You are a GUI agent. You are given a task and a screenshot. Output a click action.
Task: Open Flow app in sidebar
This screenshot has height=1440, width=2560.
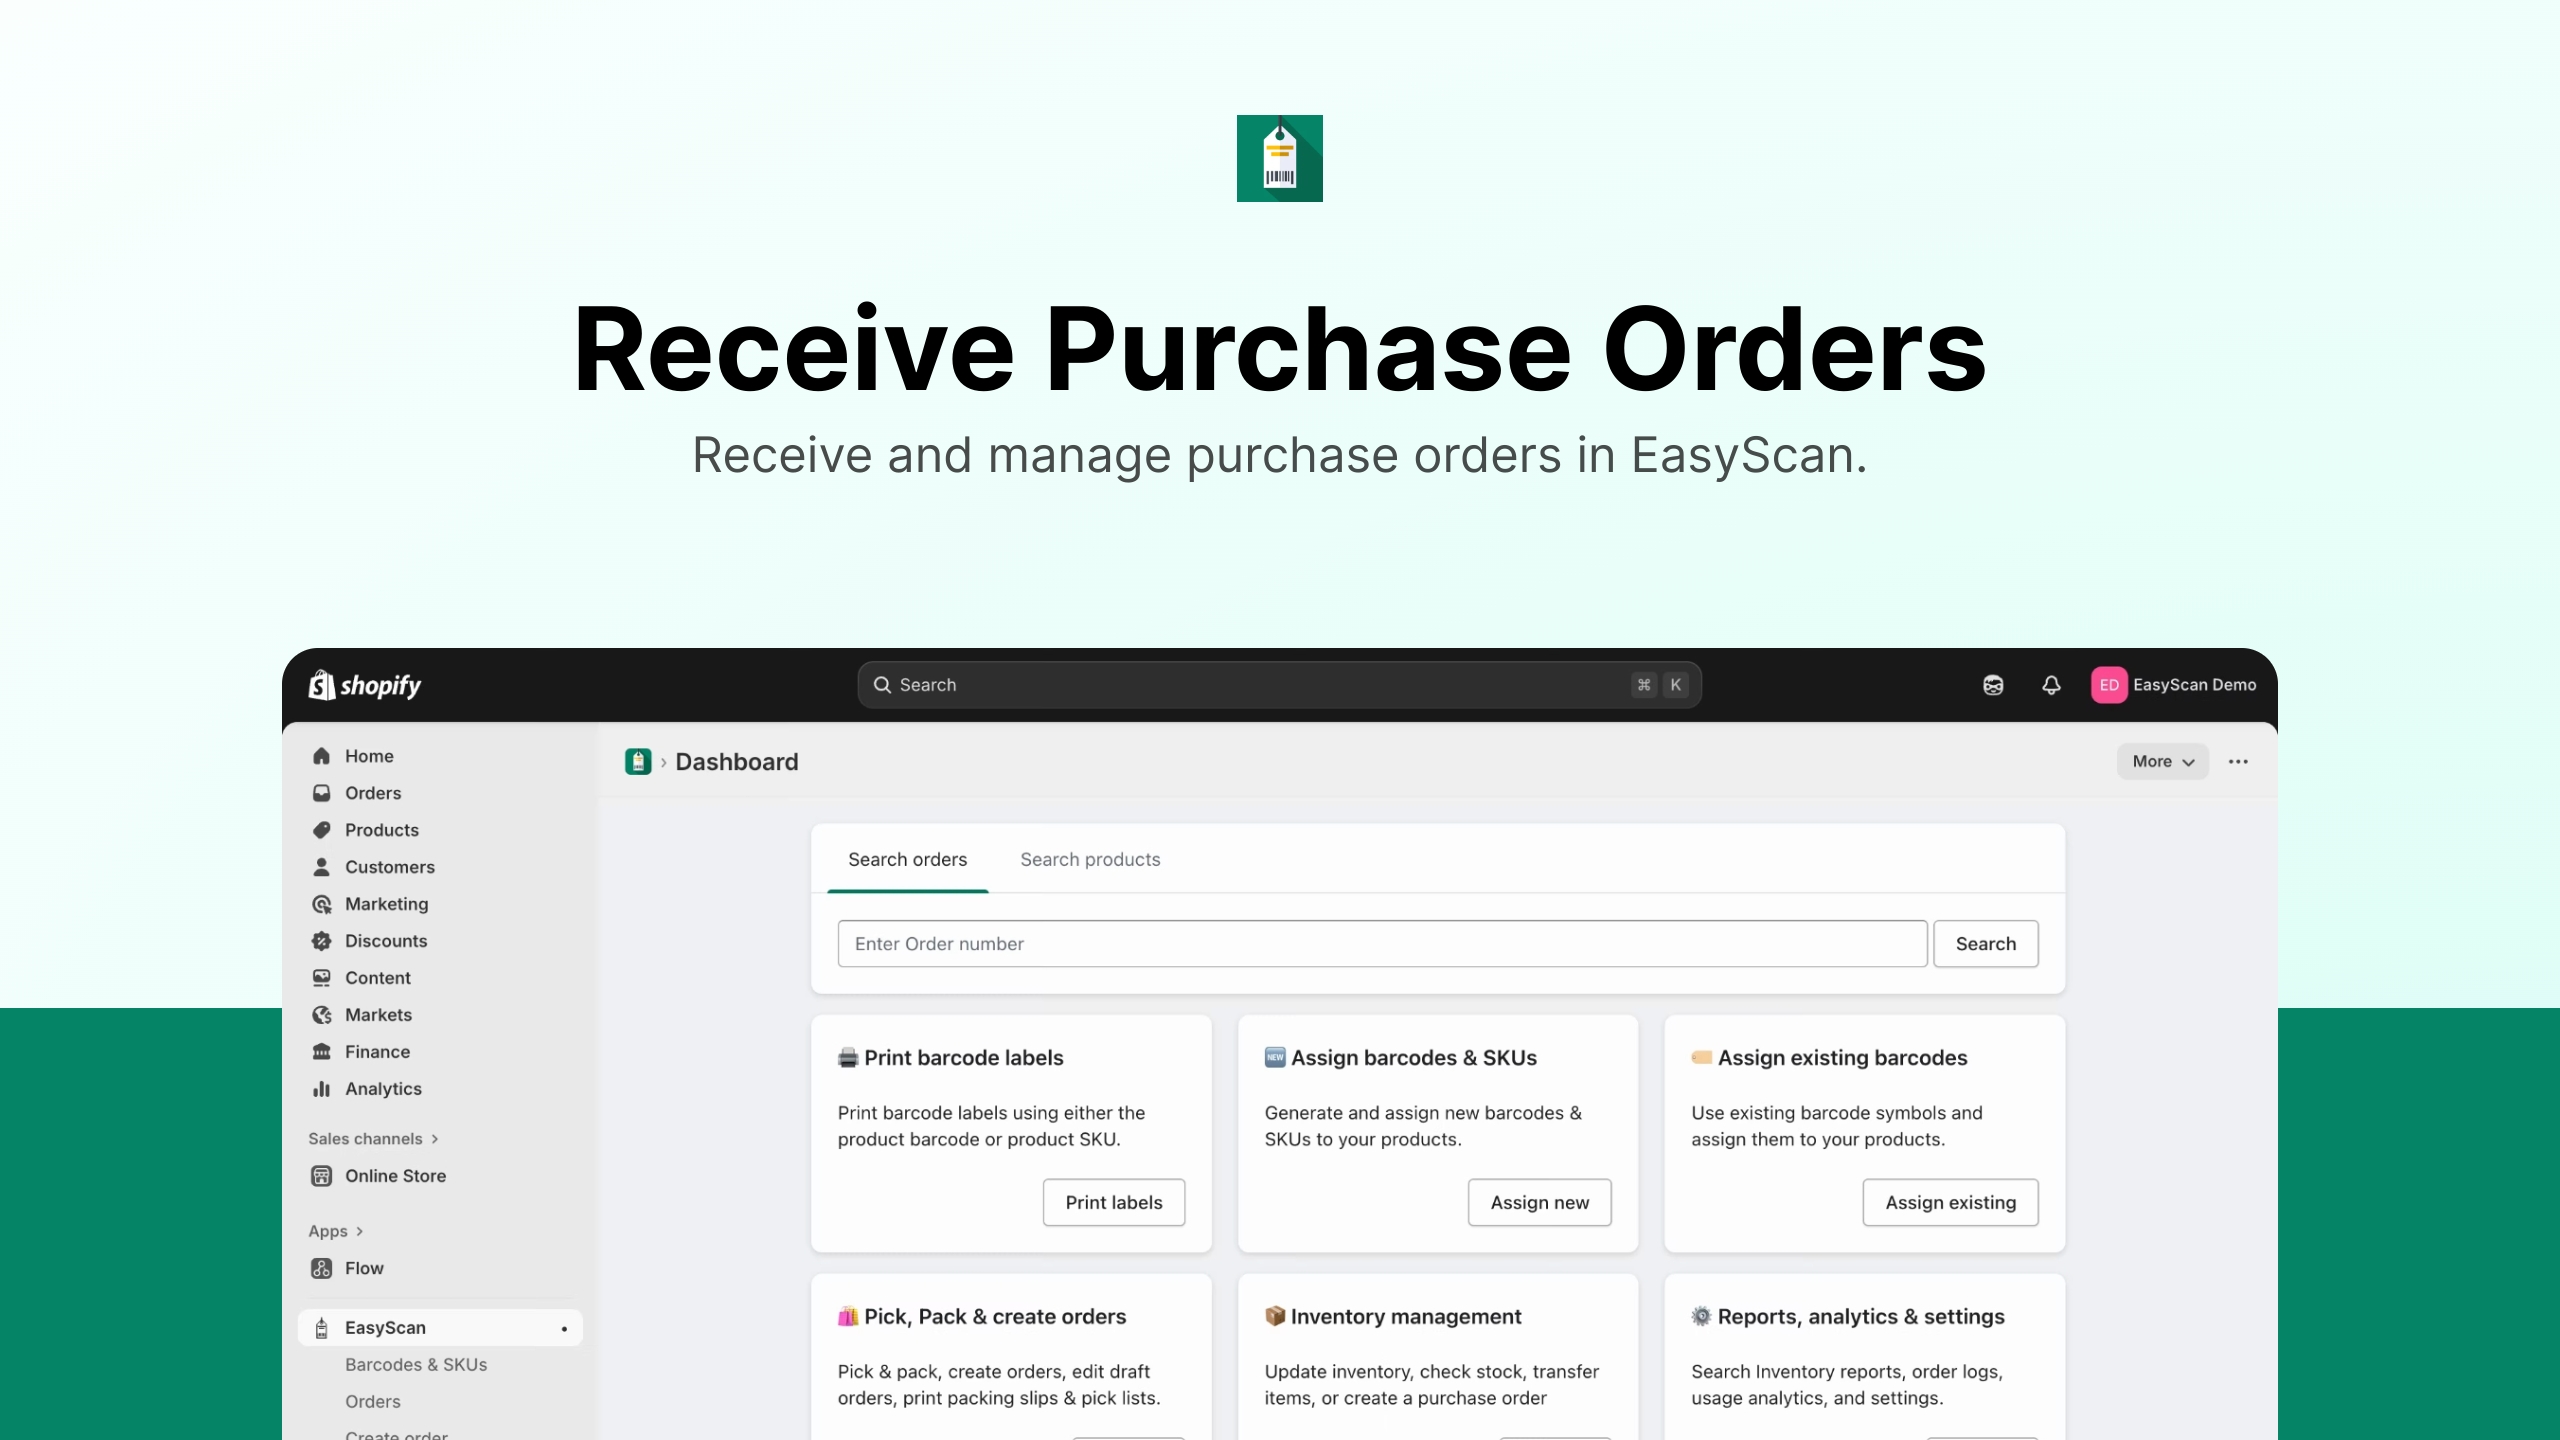pyautogui.click(x=364, y=1268)
